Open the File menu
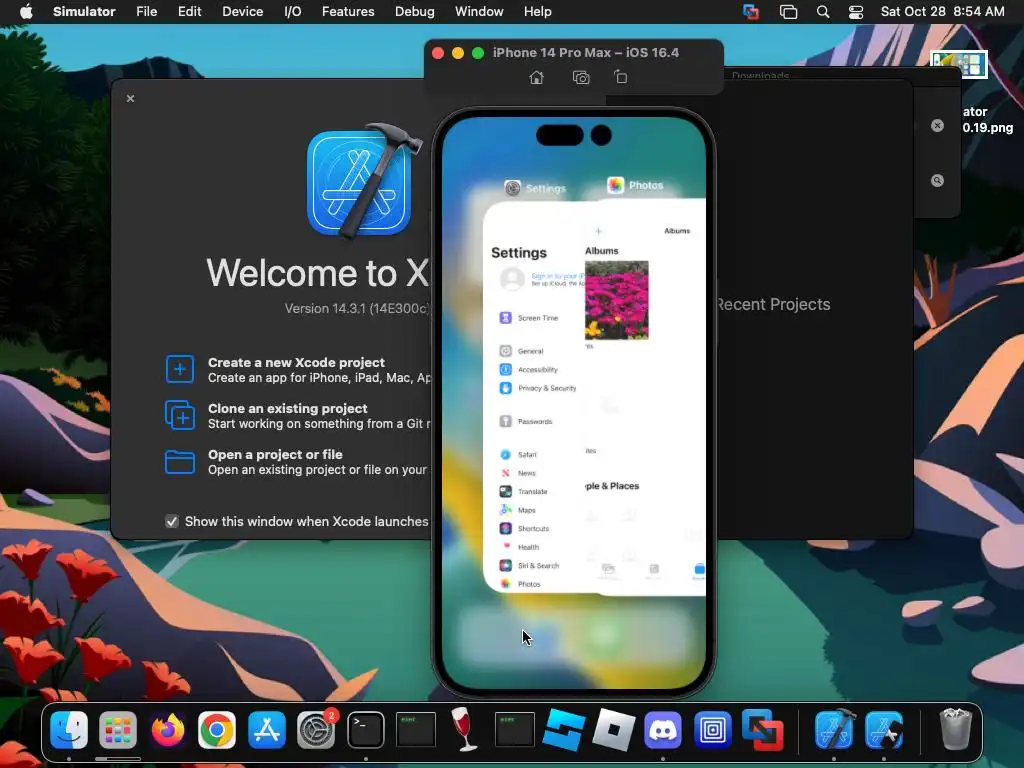The width and height of the screenshot is (1024, 768). pos(146,12)
